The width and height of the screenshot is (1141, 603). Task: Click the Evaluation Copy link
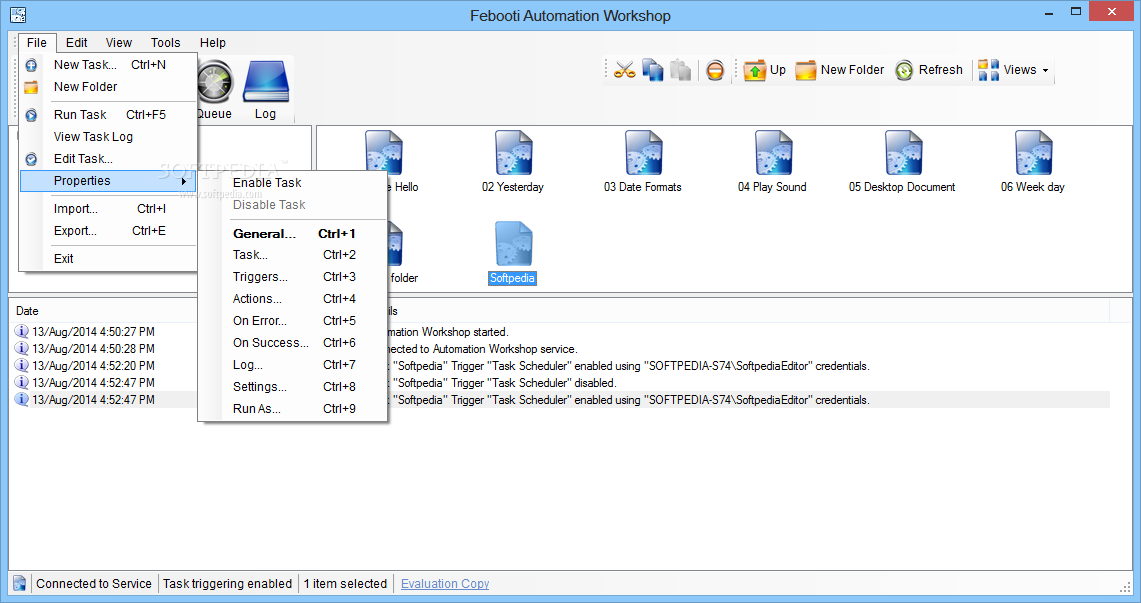pyautogui.click(x=445, y=583)
